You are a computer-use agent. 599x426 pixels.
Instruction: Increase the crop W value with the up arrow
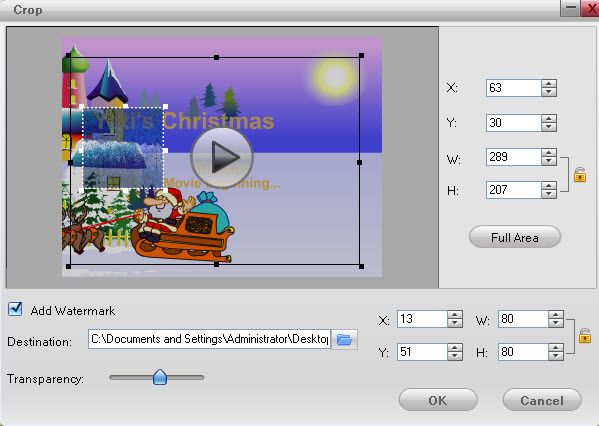pyautogui.click(x=549, y=153)
